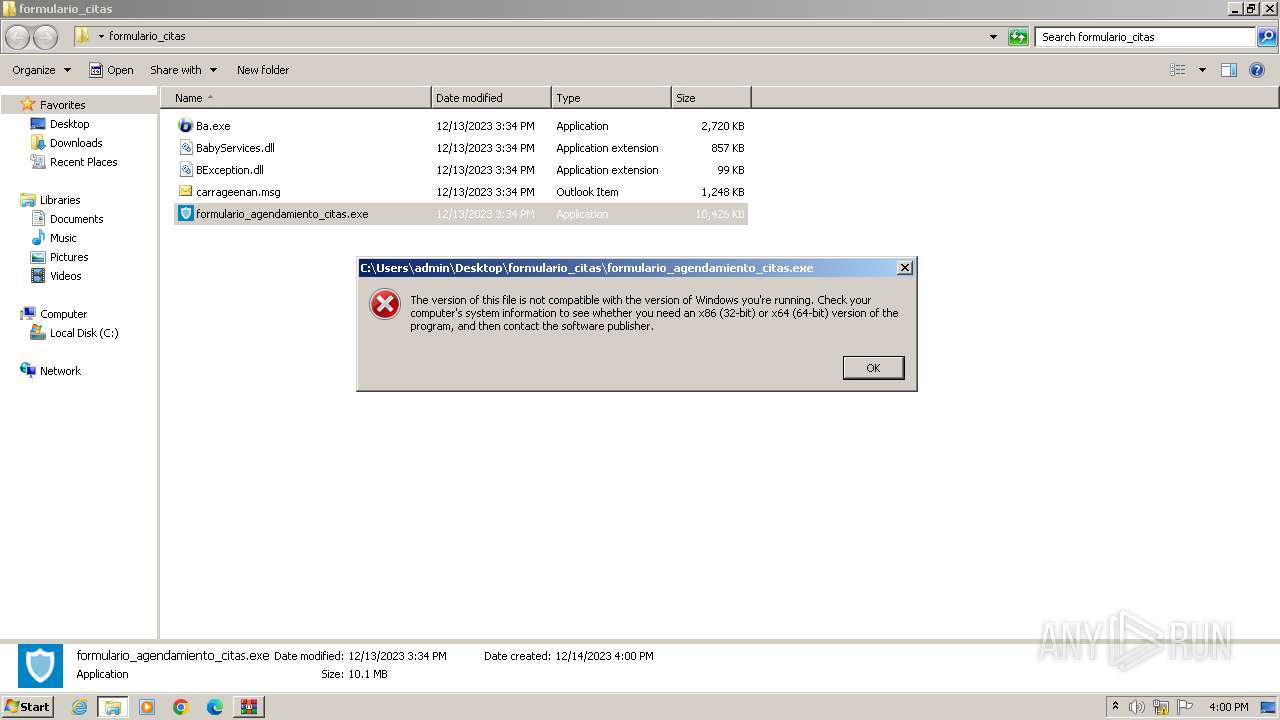Open Windows Media Player from taskbar
This screenshot has width=1280, height=720.
point(147,707)
